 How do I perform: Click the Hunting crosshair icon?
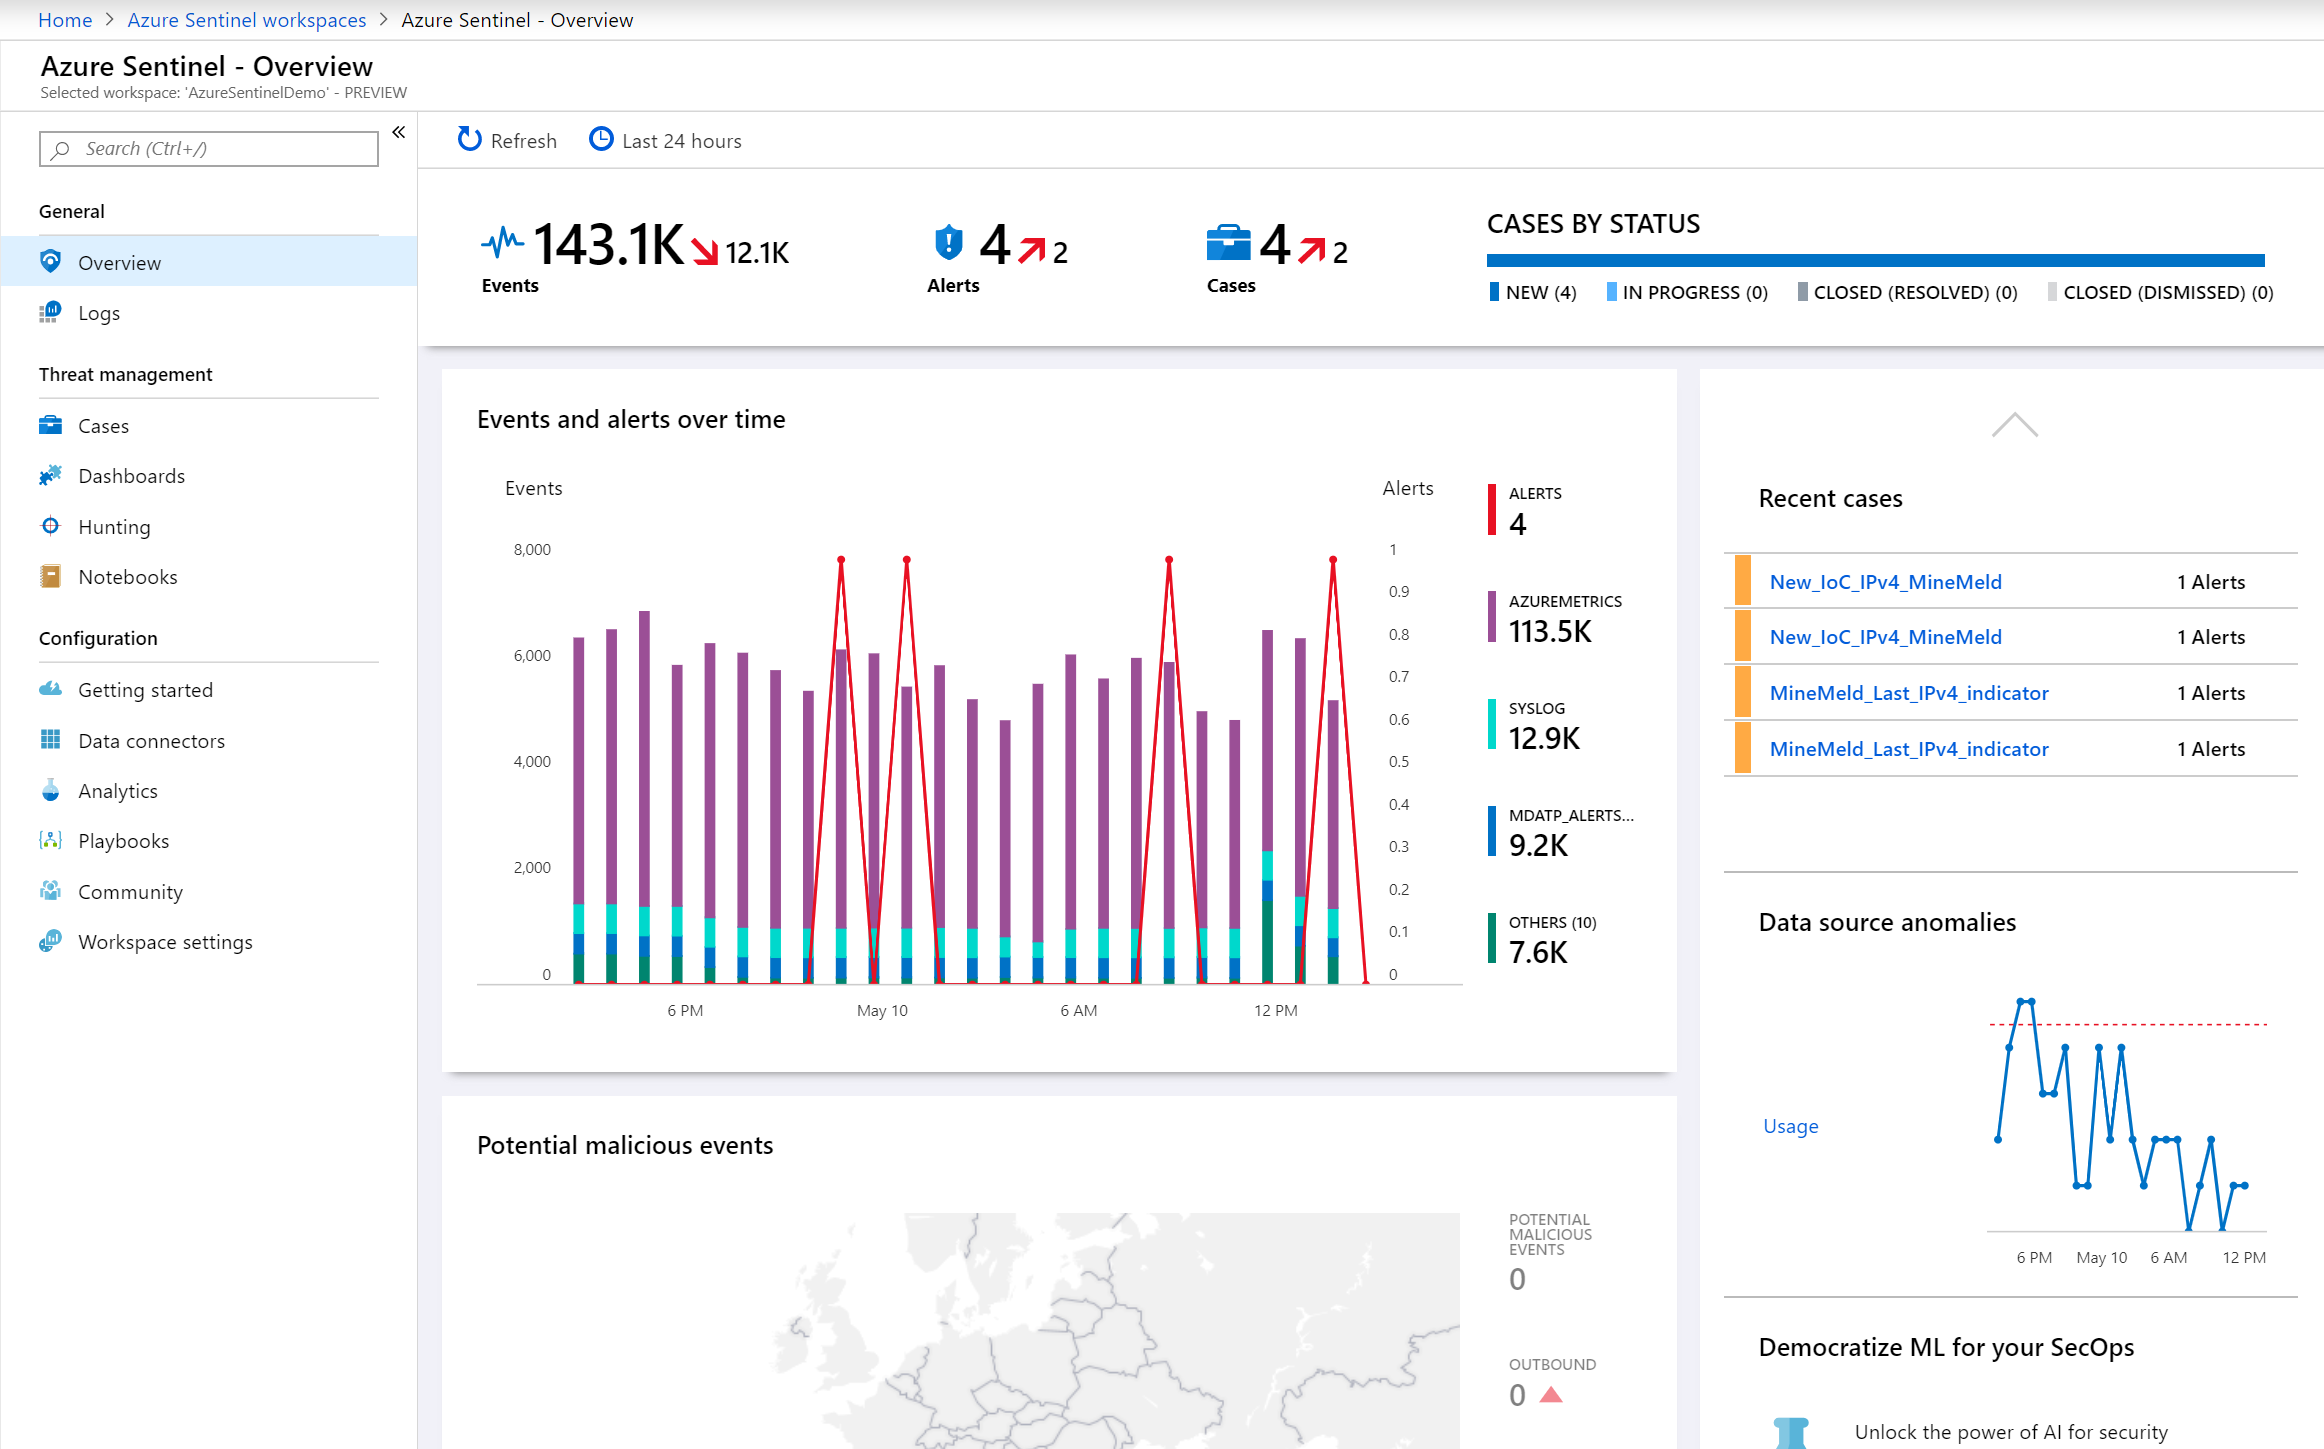pyautogui.click(x=50, y=526)
